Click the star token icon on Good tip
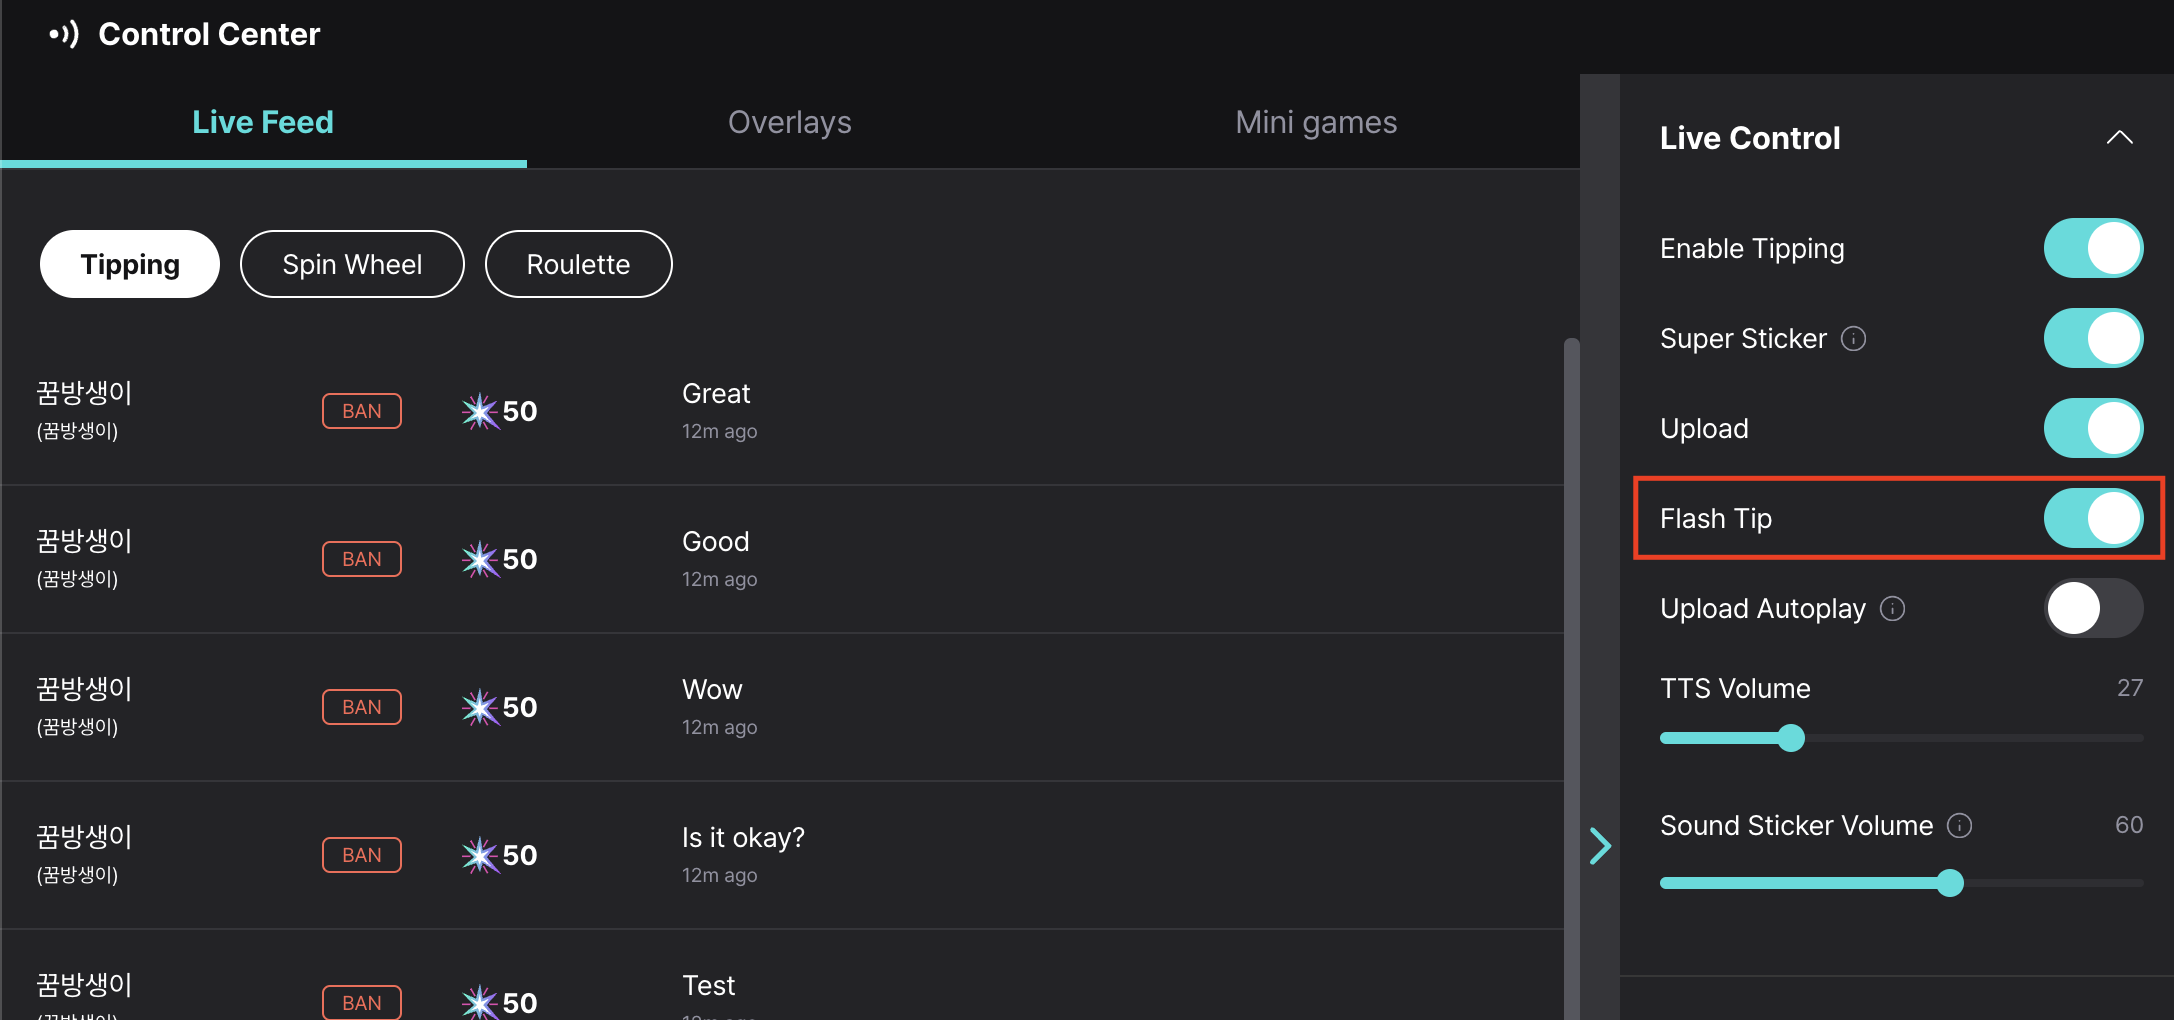 pos(480,559)
